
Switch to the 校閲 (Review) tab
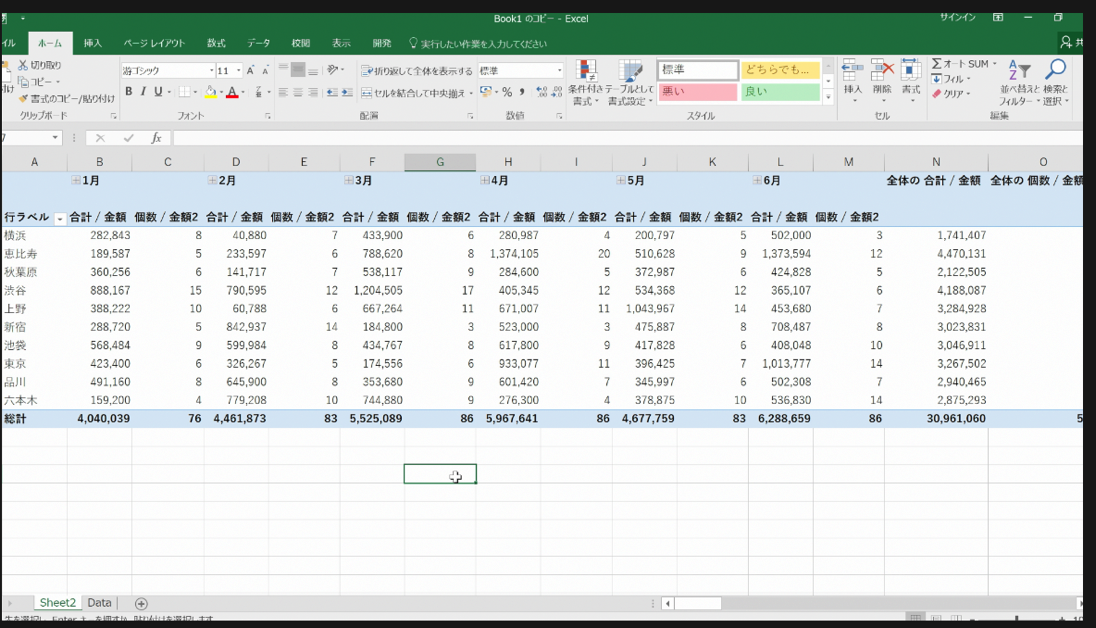coord(301,43)
